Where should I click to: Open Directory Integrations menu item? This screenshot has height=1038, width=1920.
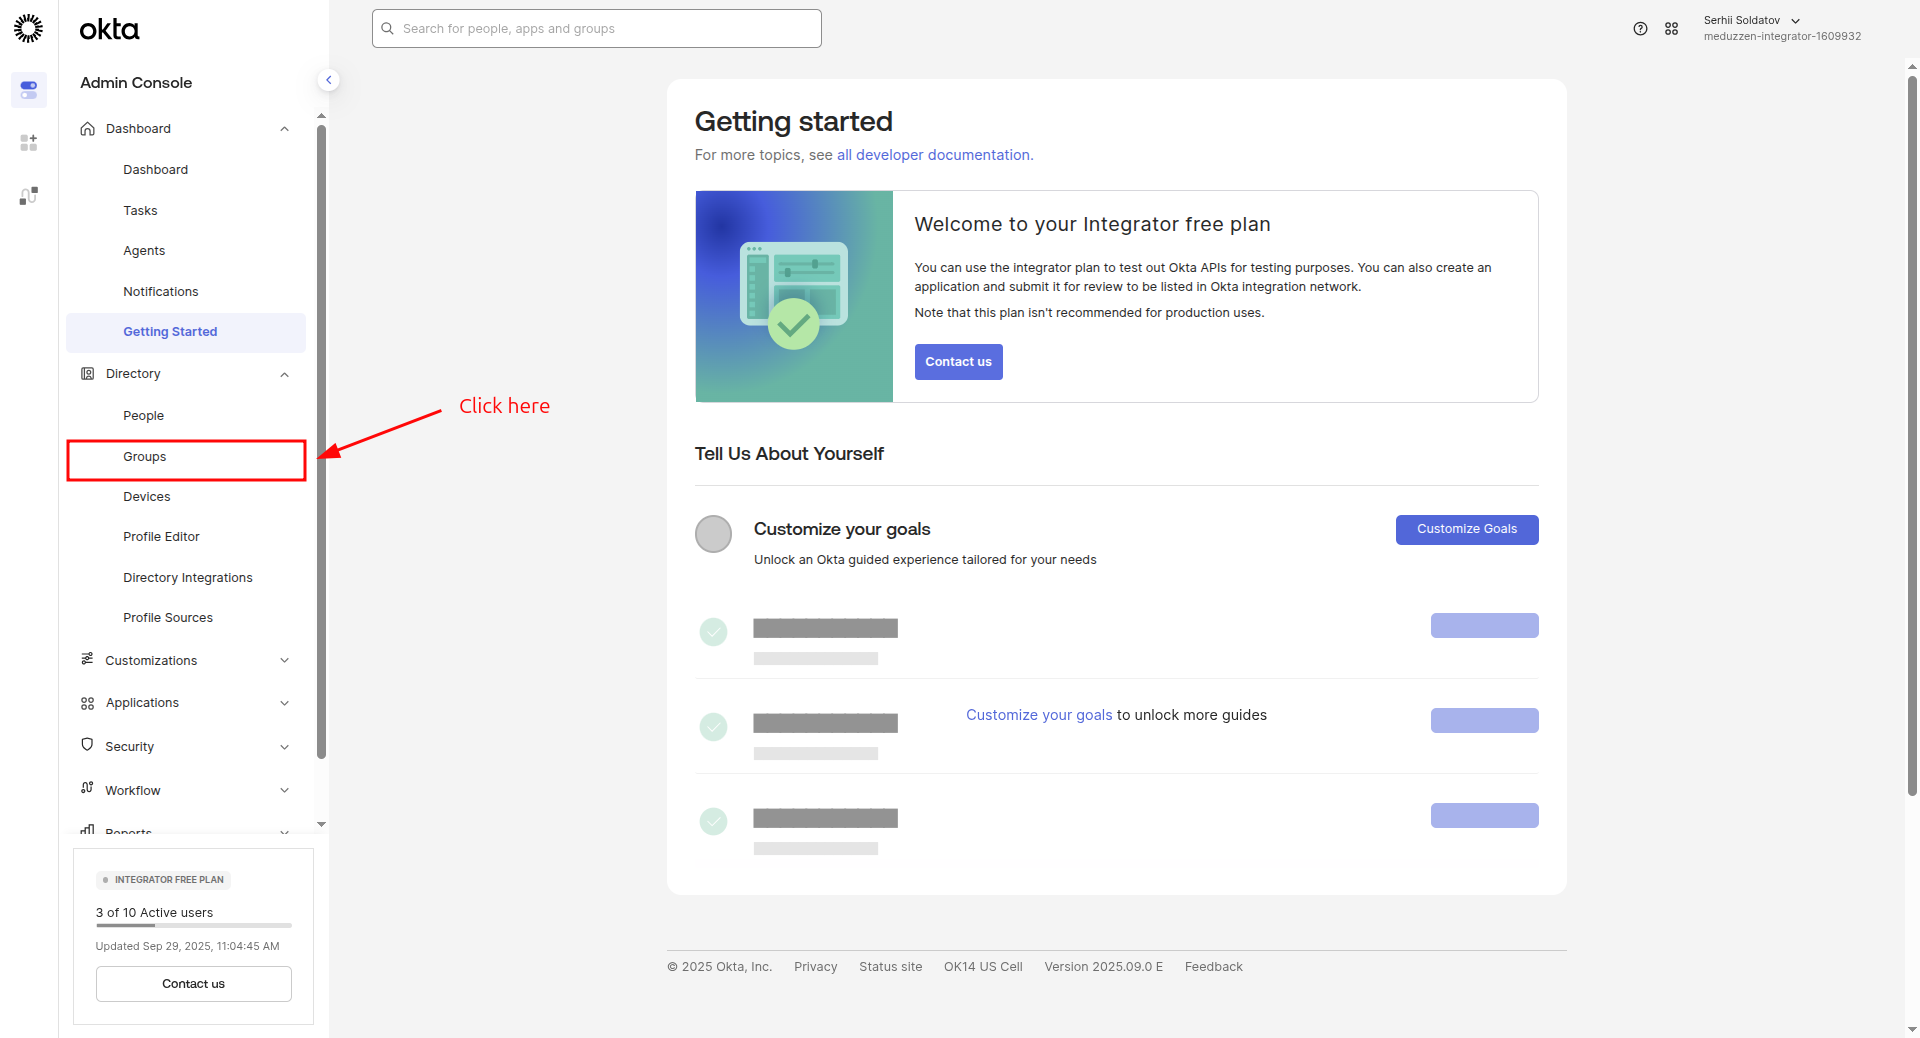186,578
